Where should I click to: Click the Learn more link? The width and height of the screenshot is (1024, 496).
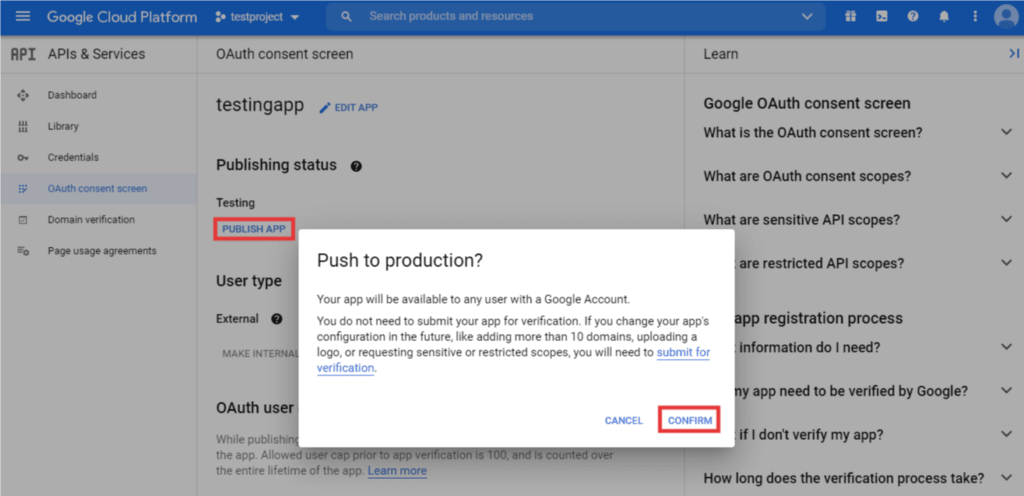(397, 471)
